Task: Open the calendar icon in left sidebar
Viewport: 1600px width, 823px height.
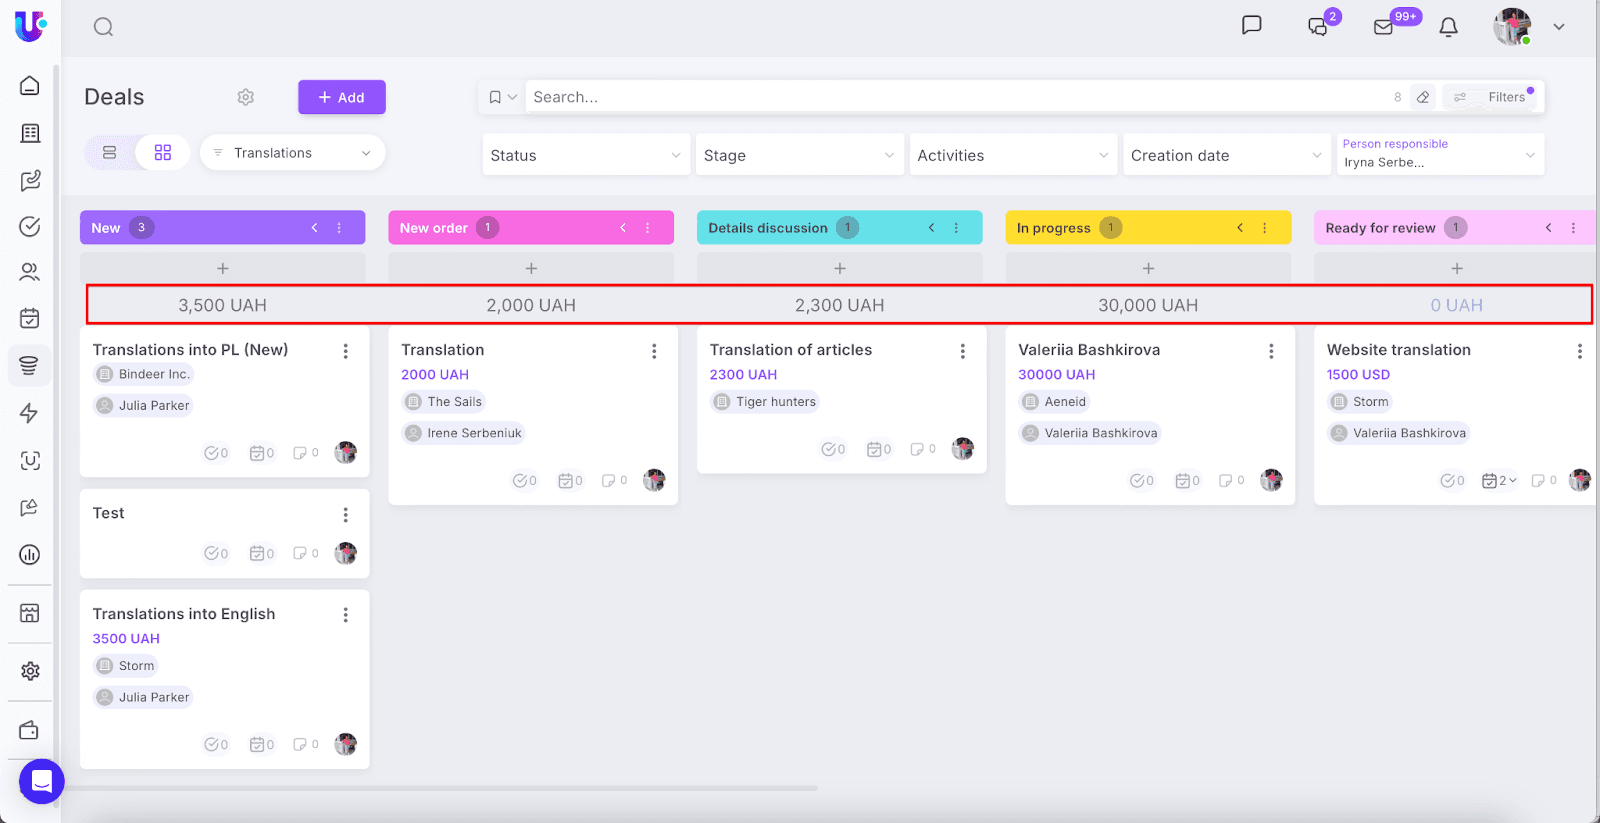Action: [30, 318]
